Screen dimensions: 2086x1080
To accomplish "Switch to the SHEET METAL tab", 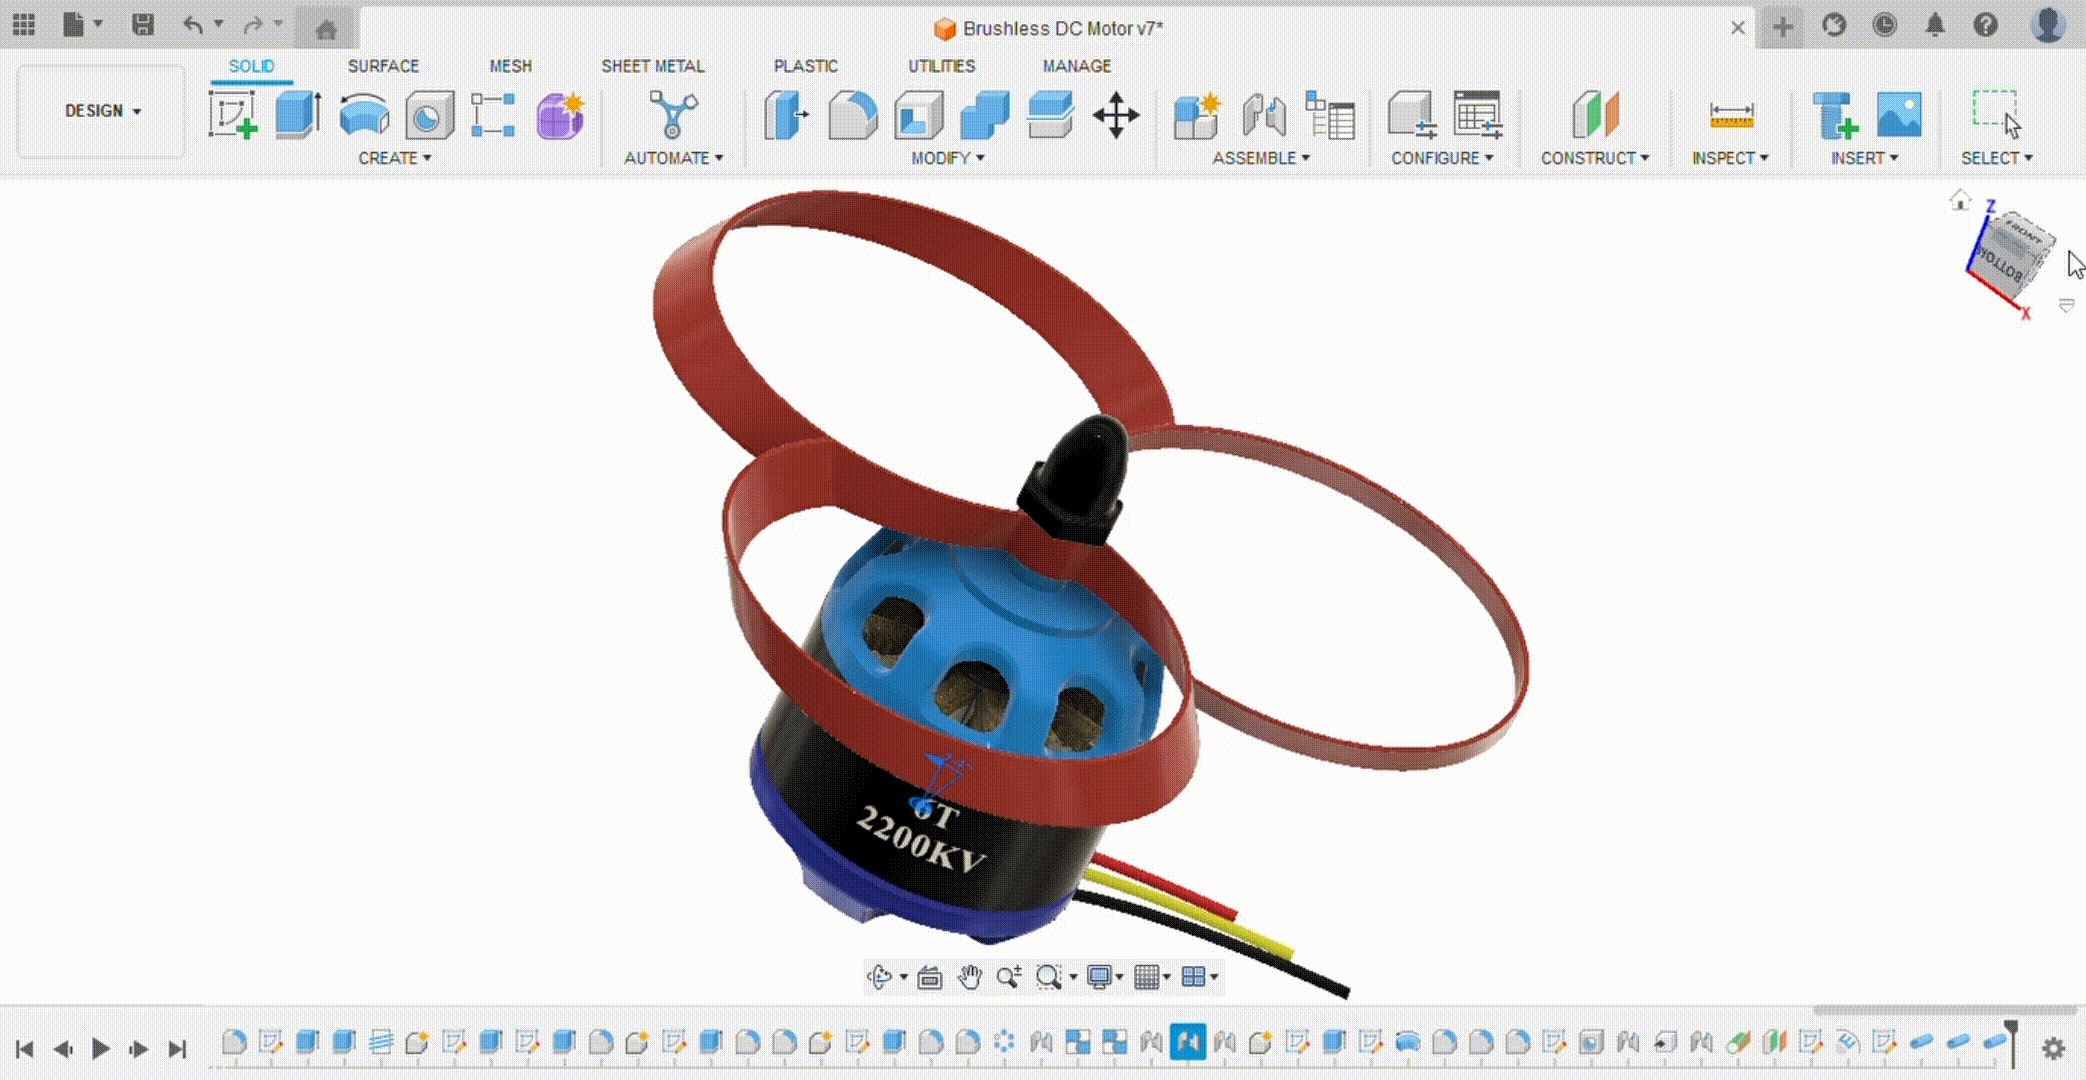I will 652,66.
